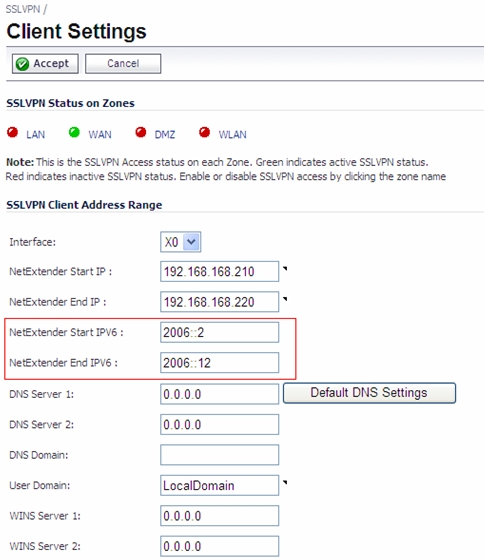The image size is (484, 560).
Task: Open the Interface X0 dropdown
Action: tap(180, 242)
